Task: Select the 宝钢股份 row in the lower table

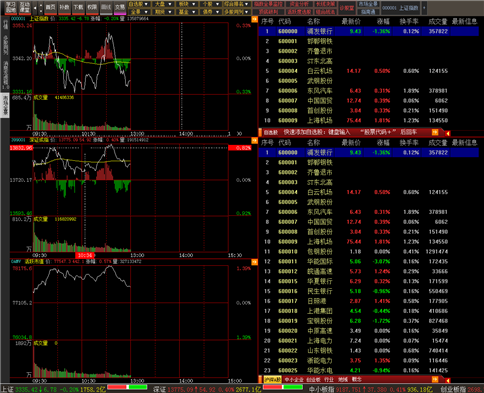Action: 369,321
